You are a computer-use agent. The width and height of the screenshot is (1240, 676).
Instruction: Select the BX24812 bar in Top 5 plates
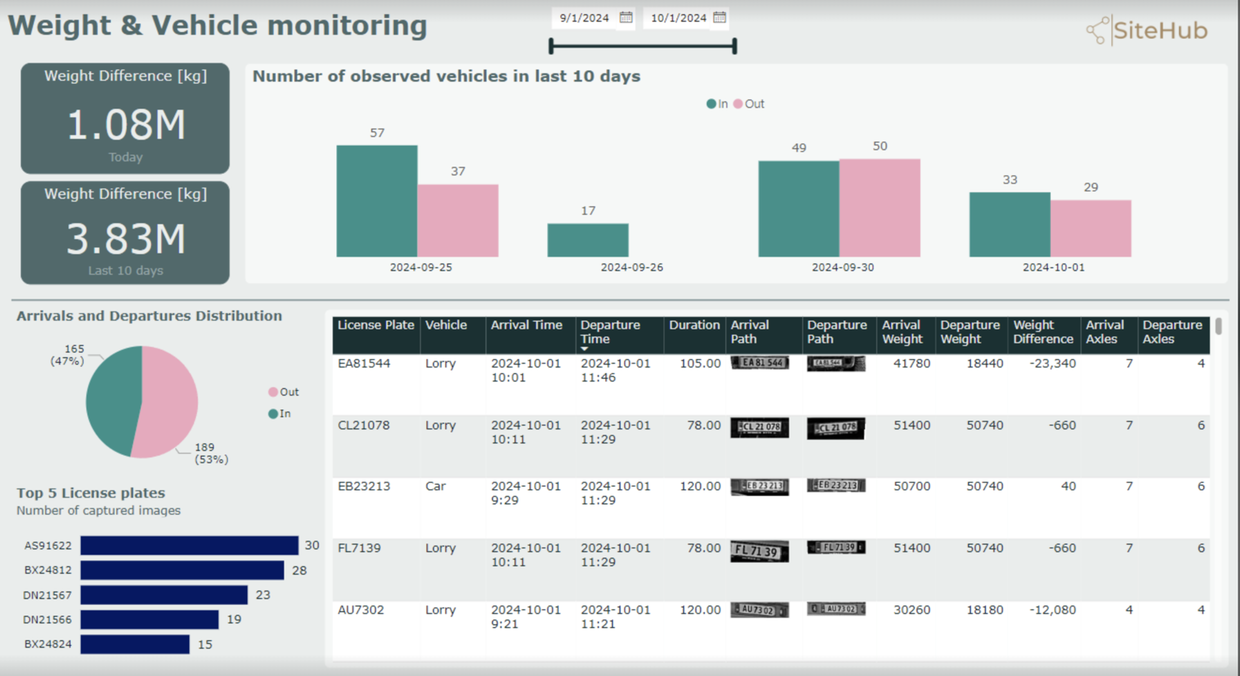pos(183,570)
